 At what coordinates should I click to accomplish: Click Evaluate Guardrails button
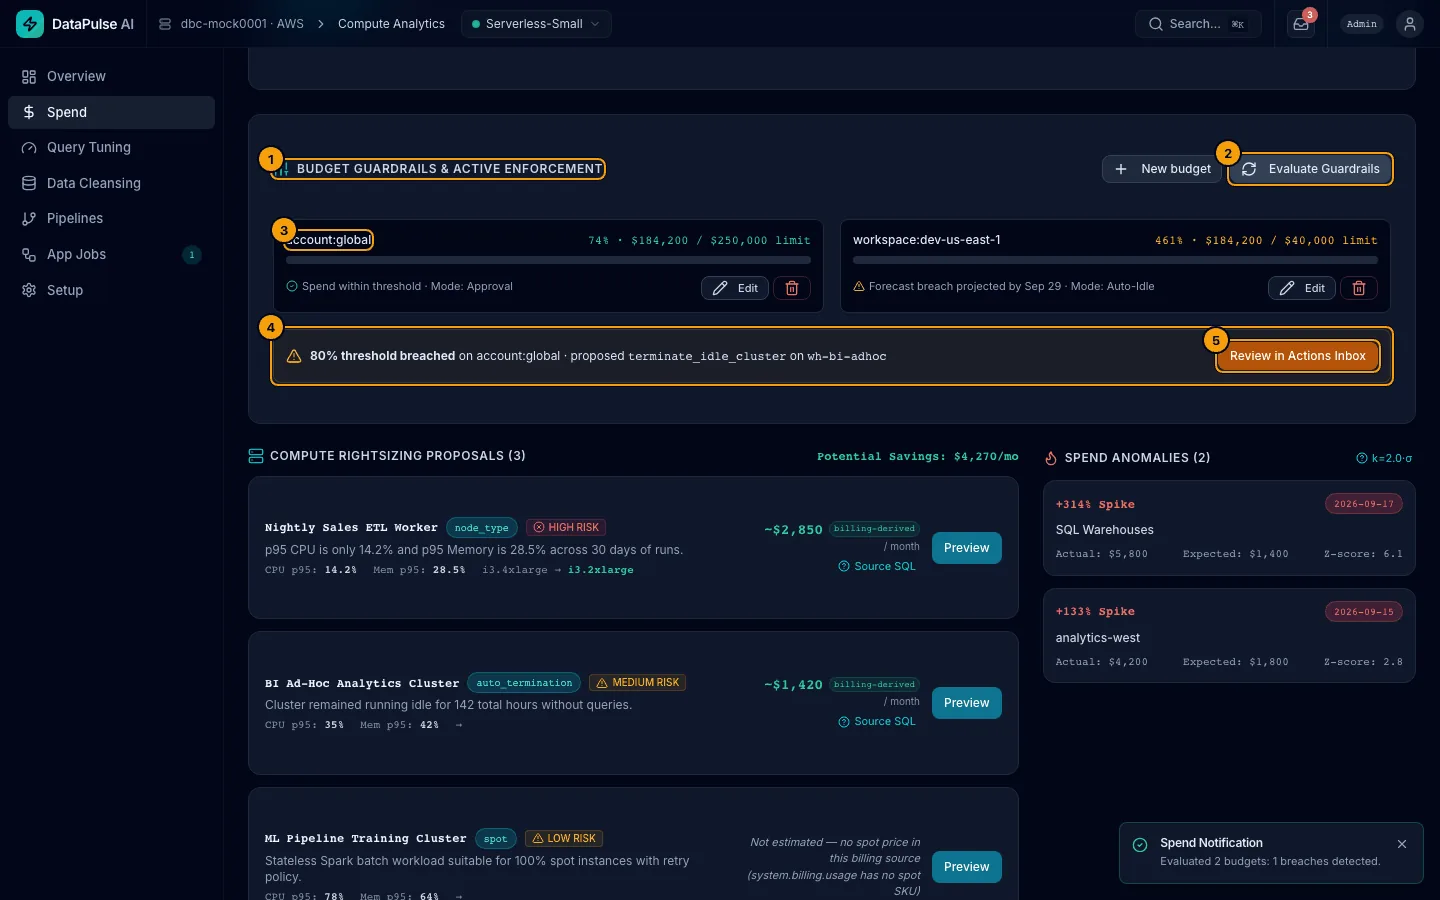[1310, 169]
